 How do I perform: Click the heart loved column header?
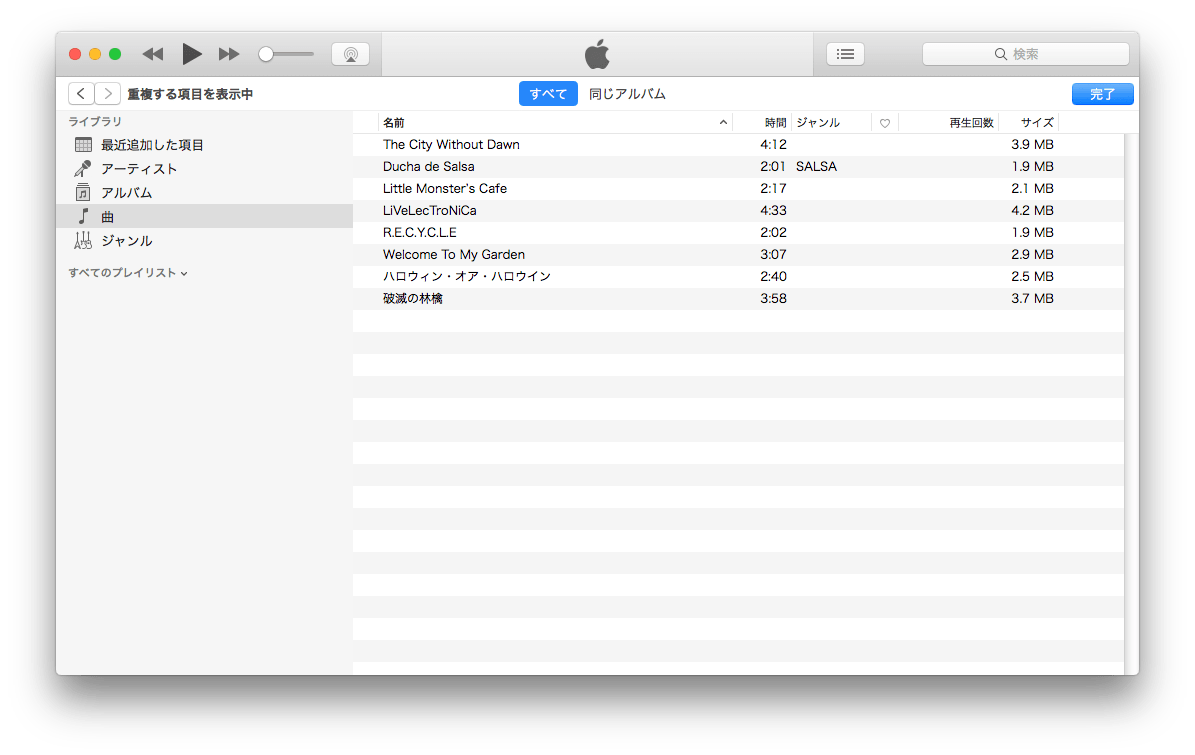(885, 123)
